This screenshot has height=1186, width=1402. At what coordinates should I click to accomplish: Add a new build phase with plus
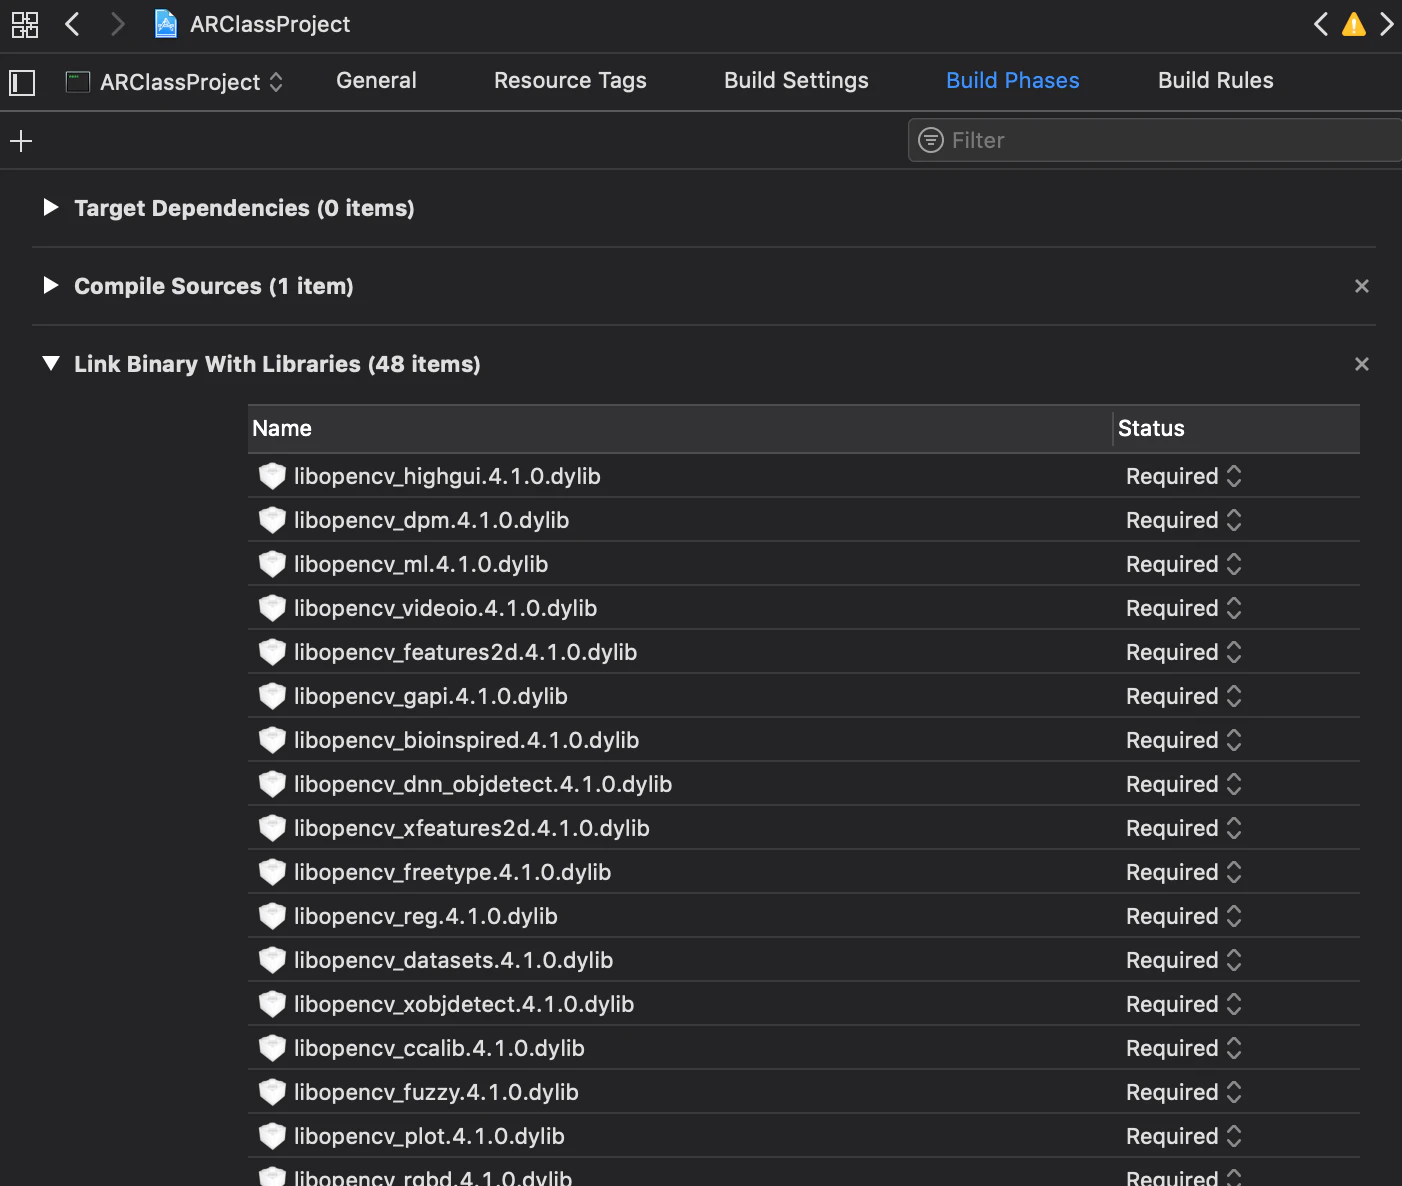point(21,141)
